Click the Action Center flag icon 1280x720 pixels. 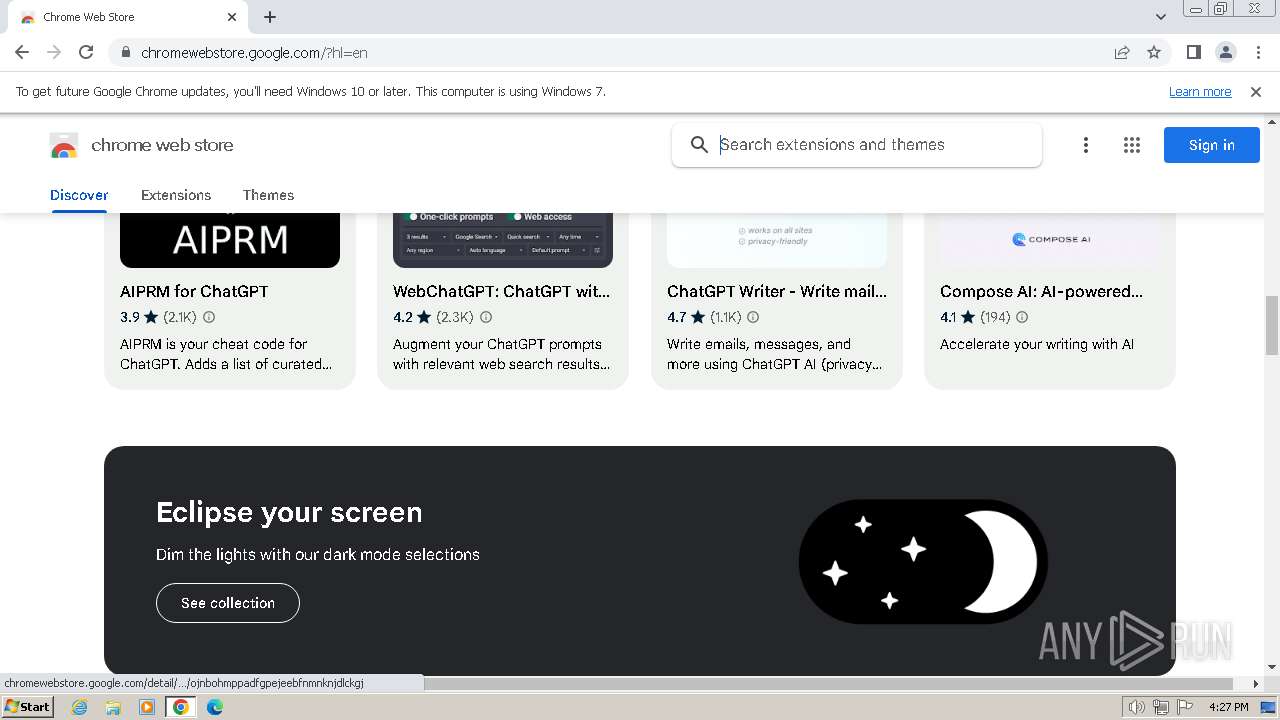point(1185,707)
